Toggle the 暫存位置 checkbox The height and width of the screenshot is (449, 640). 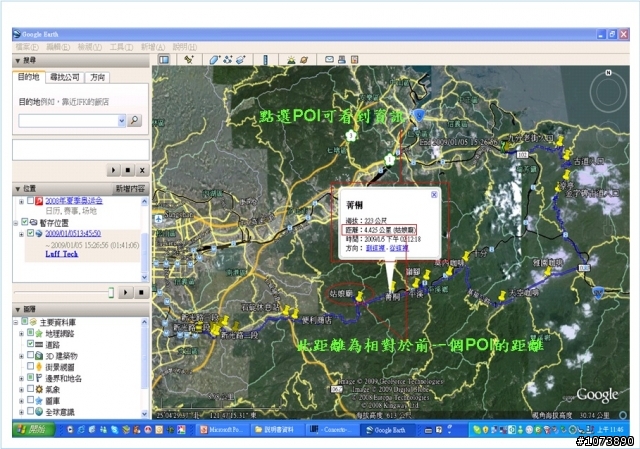point(24,222)
